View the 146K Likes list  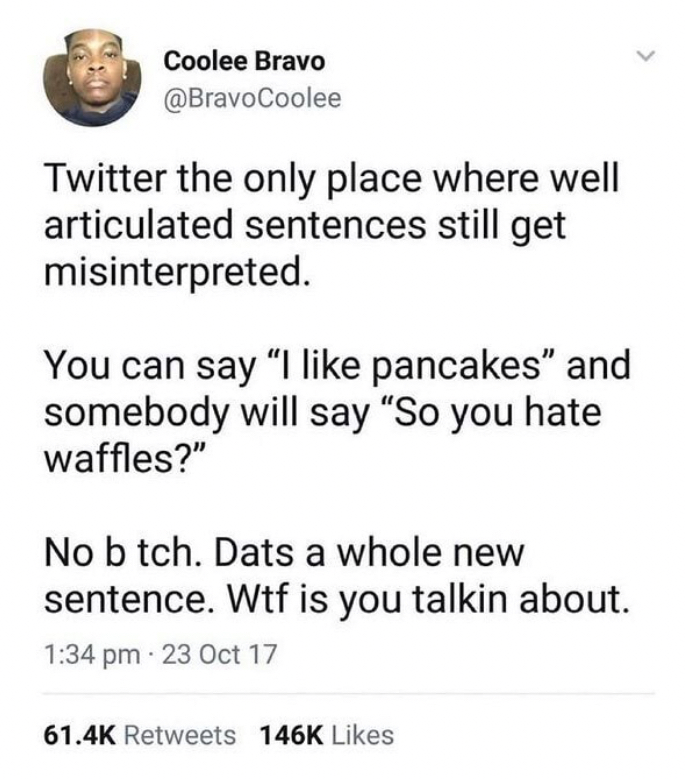tap(326, 736)
